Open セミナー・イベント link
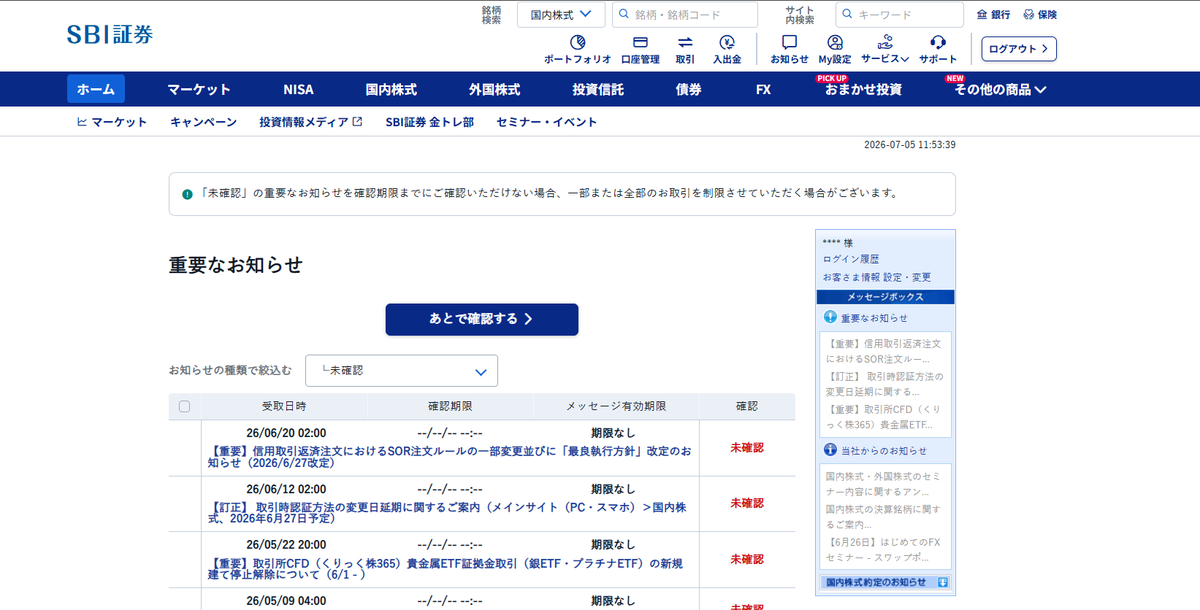Screen dimensions: 1200x610 547,122
